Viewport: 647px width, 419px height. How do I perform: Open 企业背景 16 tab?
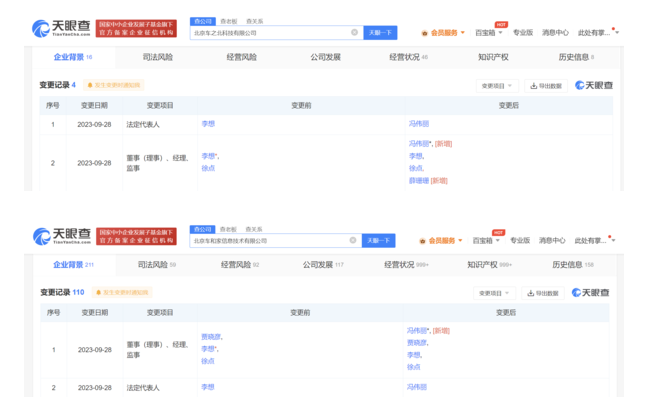point(73,57)
